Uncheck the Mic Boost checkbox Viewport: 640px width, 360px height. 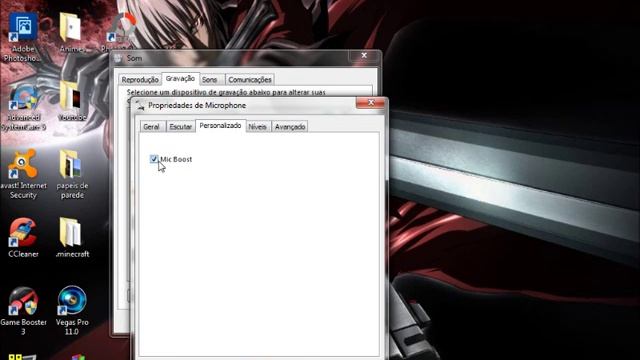point(154,159)
